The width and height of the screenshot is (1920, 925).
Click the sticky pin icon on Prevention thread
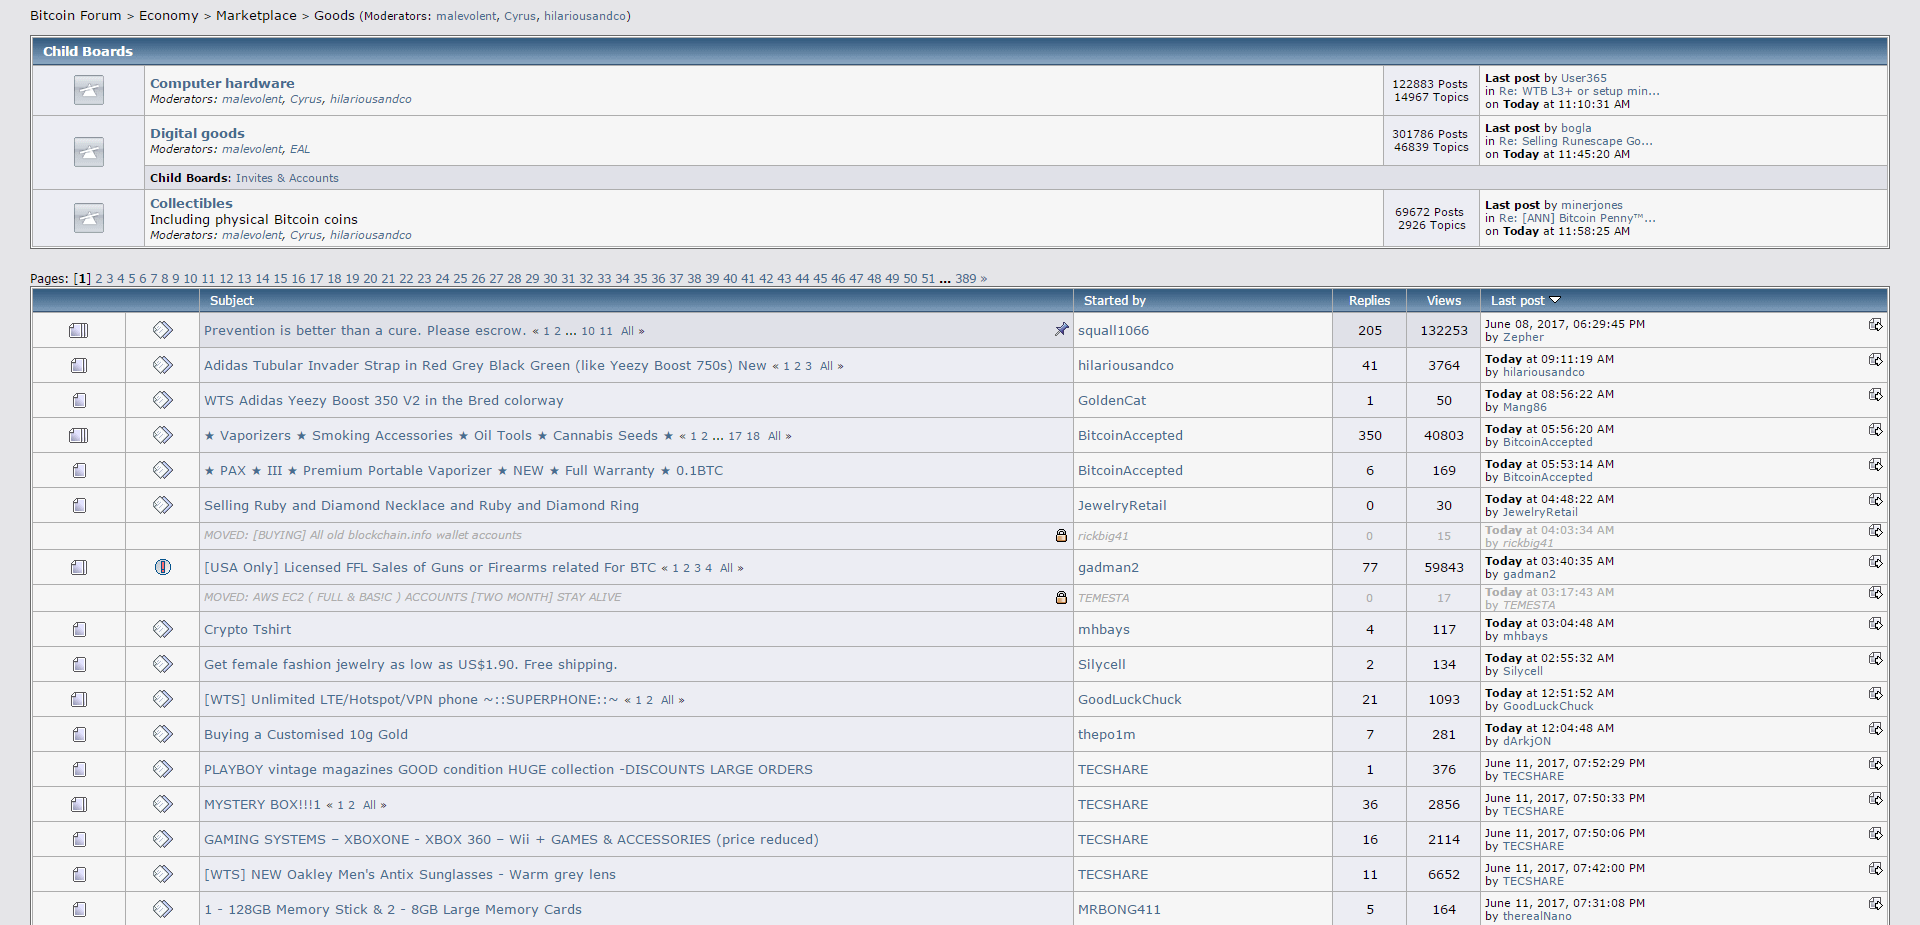tap(1061, 329)
